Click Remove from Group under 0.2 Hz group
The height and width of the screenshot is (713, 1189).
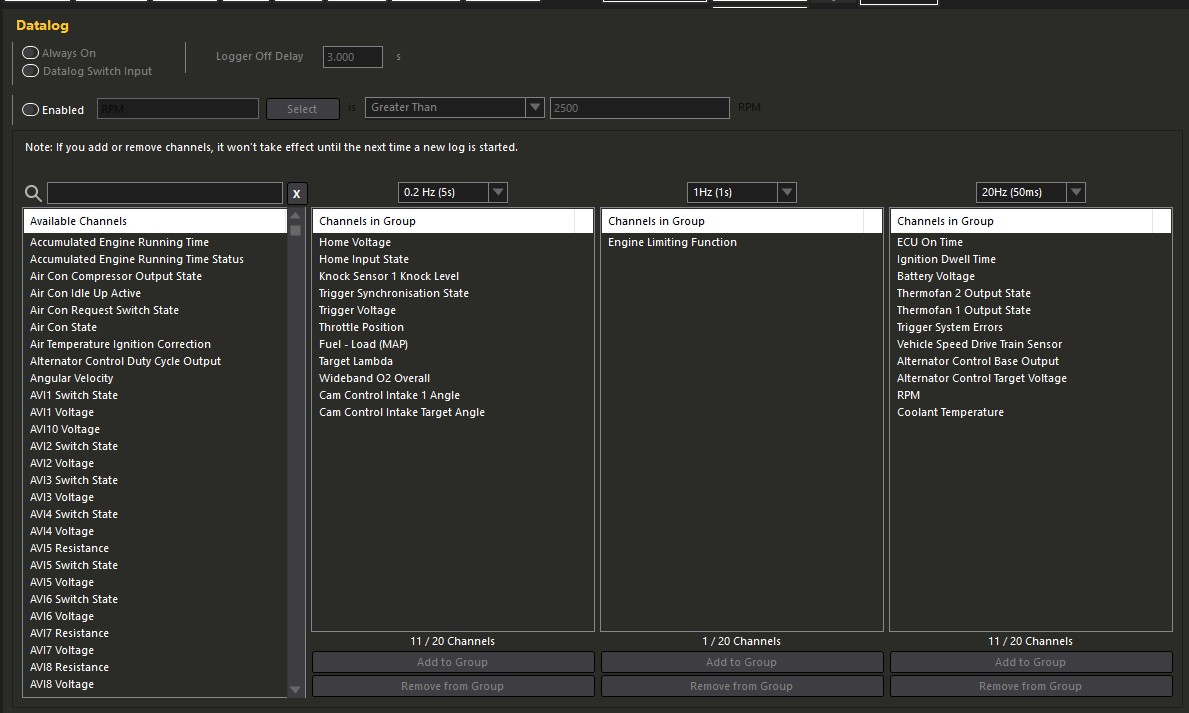click(453, 686)
